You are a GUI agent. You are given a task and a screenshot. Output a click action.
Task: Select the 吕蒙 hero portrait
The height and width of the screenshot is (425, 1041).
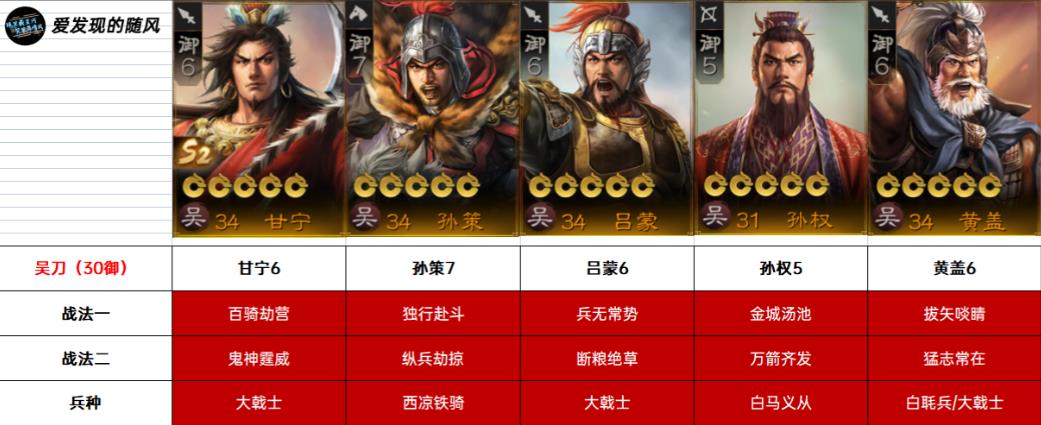(607, 118)
